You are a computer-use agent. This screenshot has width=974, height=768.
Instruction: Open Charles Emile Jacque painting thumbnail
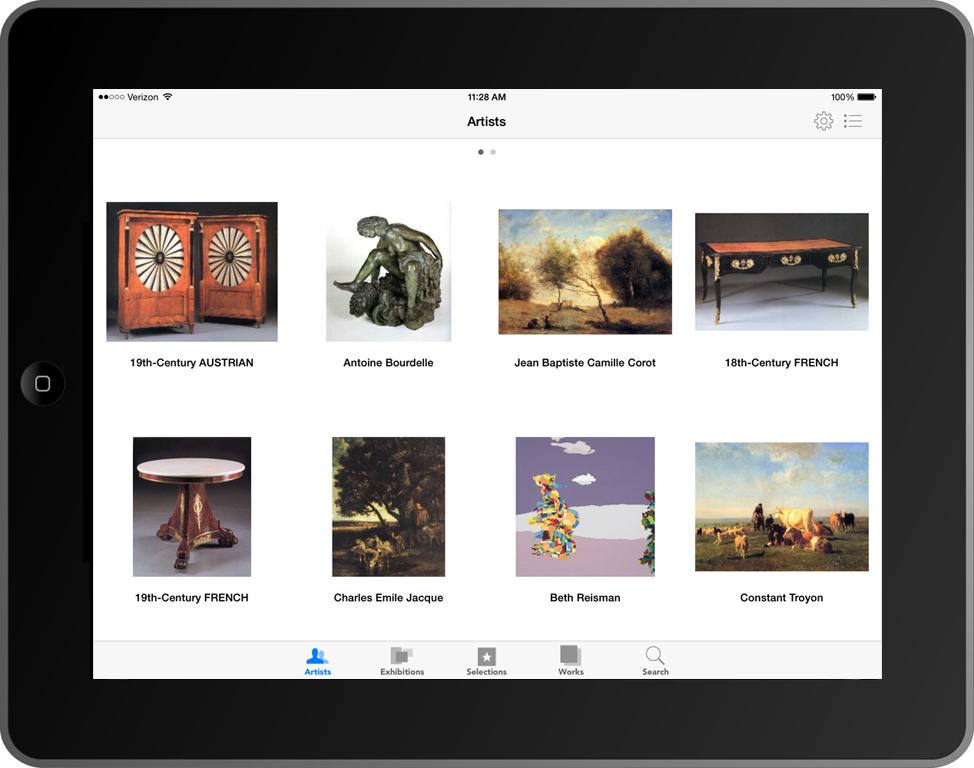click(x=389, y=506)
